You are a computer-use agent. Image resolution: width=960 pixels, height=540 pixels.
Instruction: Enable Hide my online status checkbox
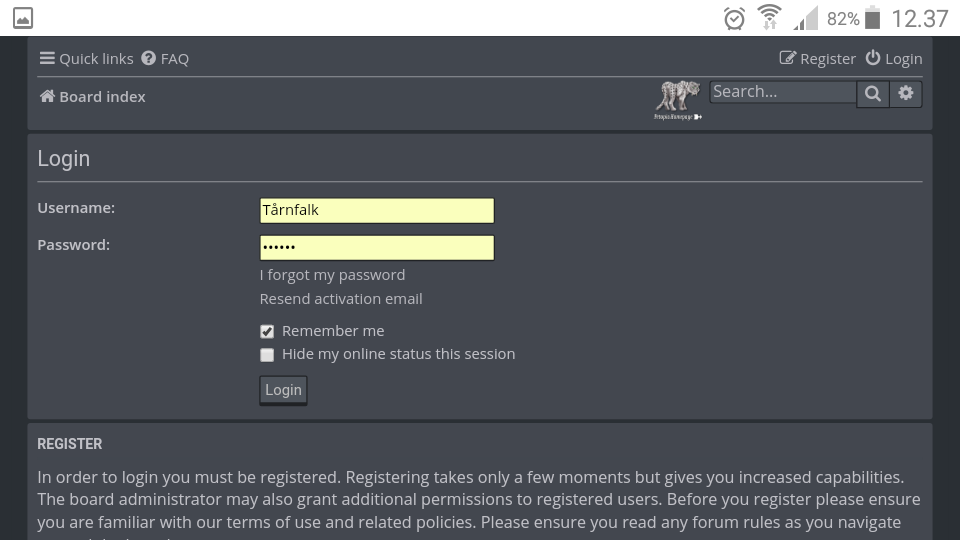coord(267,354)
